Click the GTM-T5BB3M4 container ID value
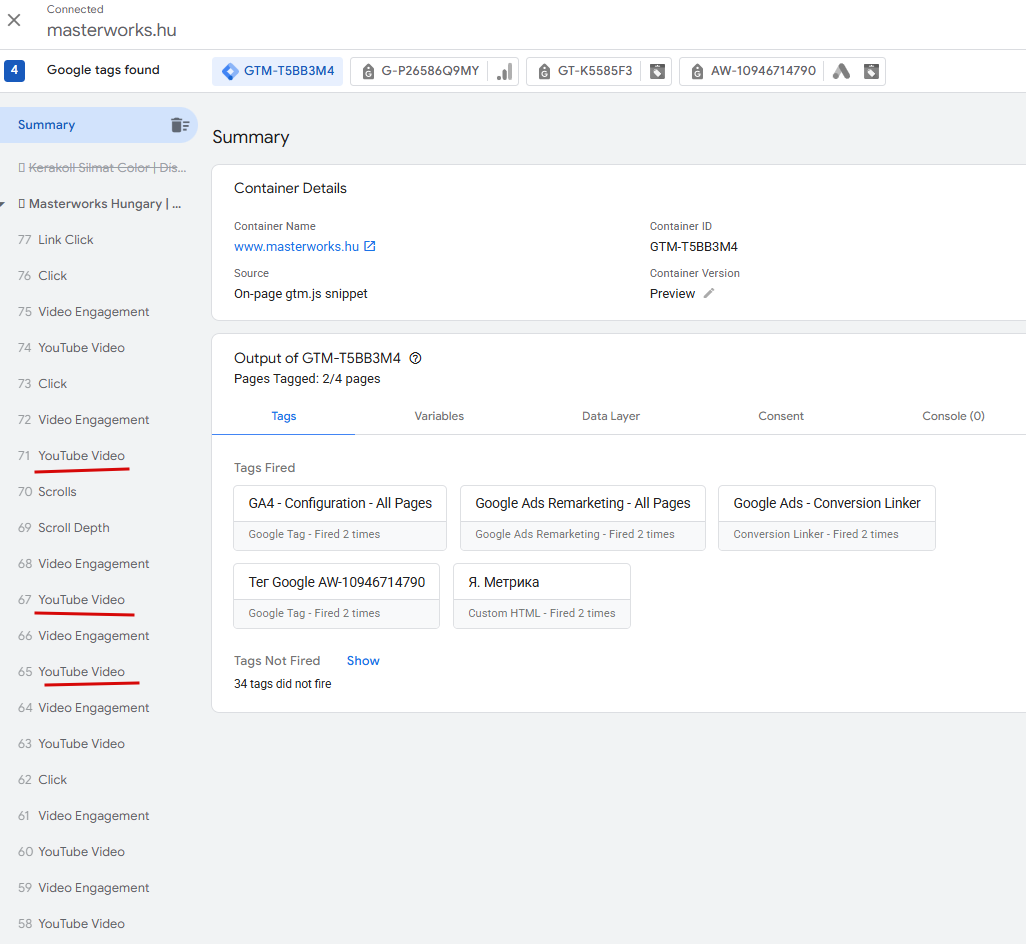 coord(693,247)
